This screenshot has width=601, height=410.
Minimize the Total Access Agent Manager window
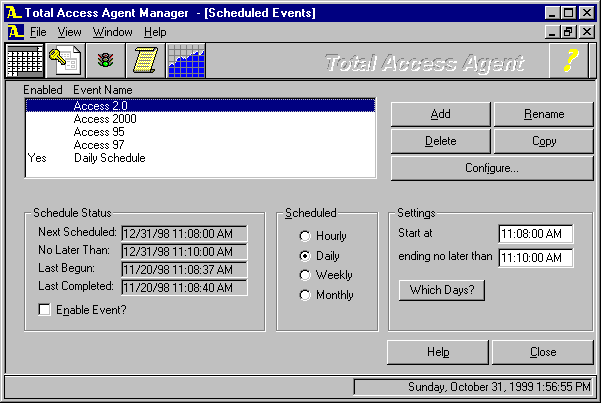coord(552,13)
